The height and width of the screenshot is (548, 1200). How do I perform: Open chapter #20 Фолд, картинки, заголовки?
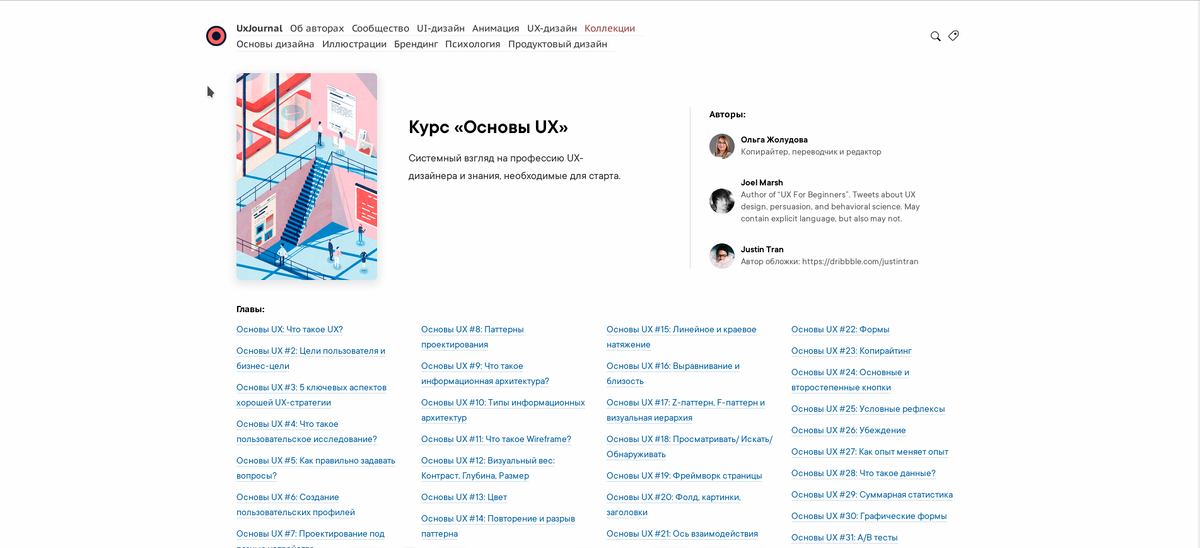tap(673, 504)
